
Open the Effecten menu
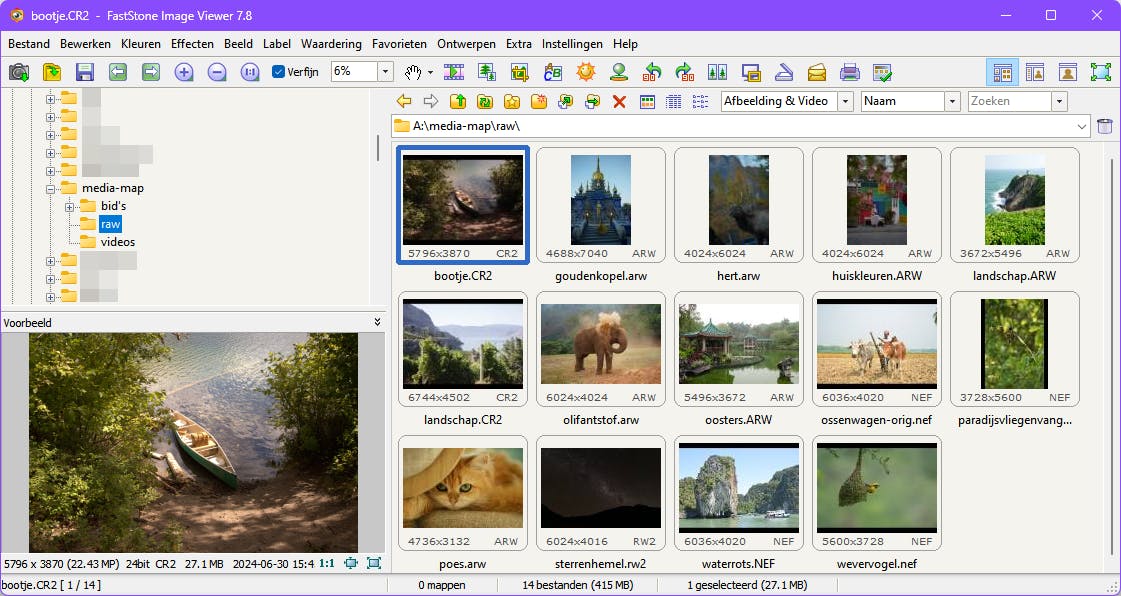click(192, 44)
